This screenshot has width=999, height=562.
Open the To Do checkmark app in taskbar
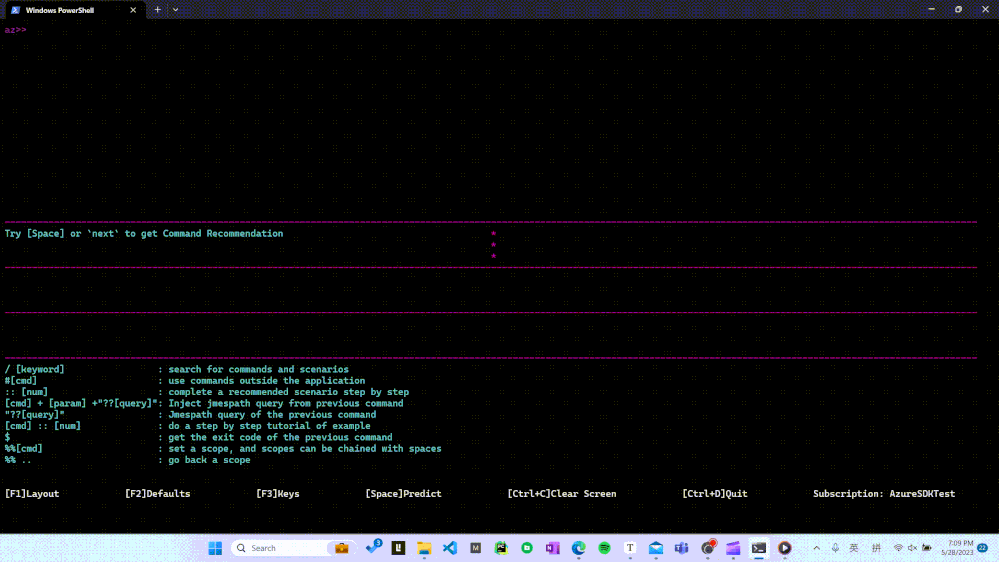coord(373,547)
